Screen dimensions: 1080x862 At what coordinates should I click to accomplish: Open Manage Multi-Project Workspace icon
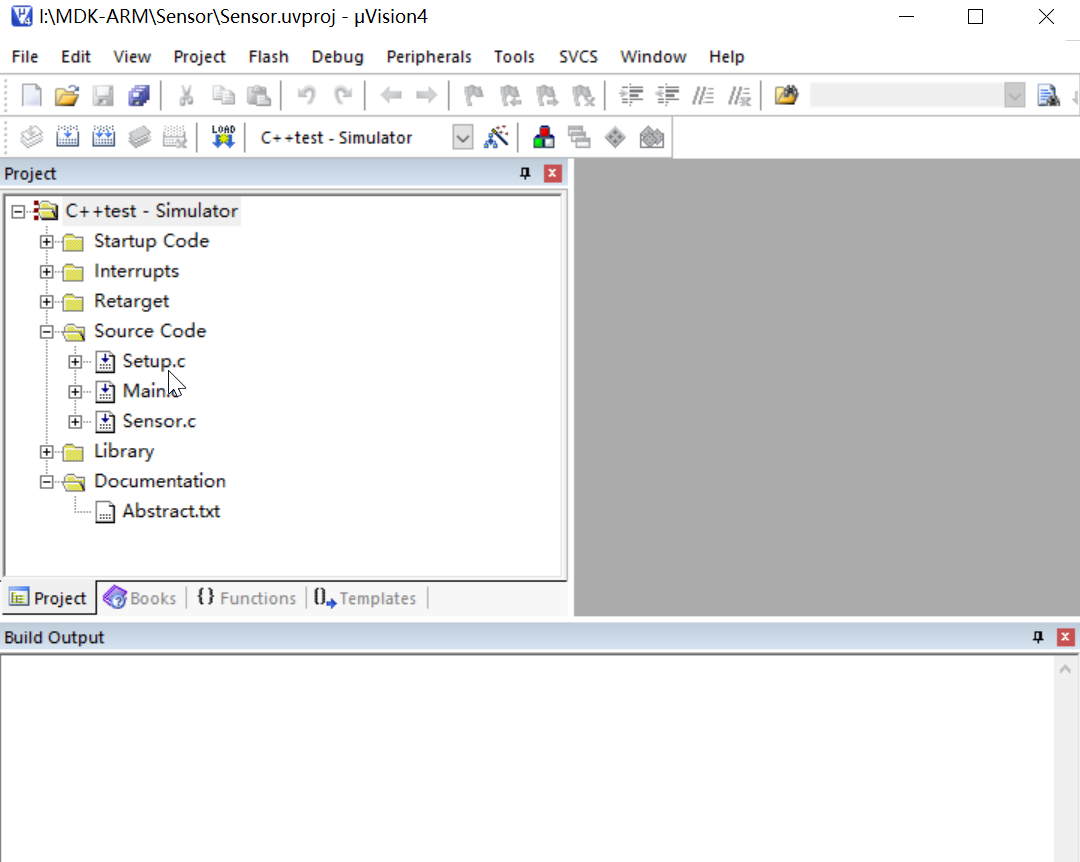[x=579, y=137]
